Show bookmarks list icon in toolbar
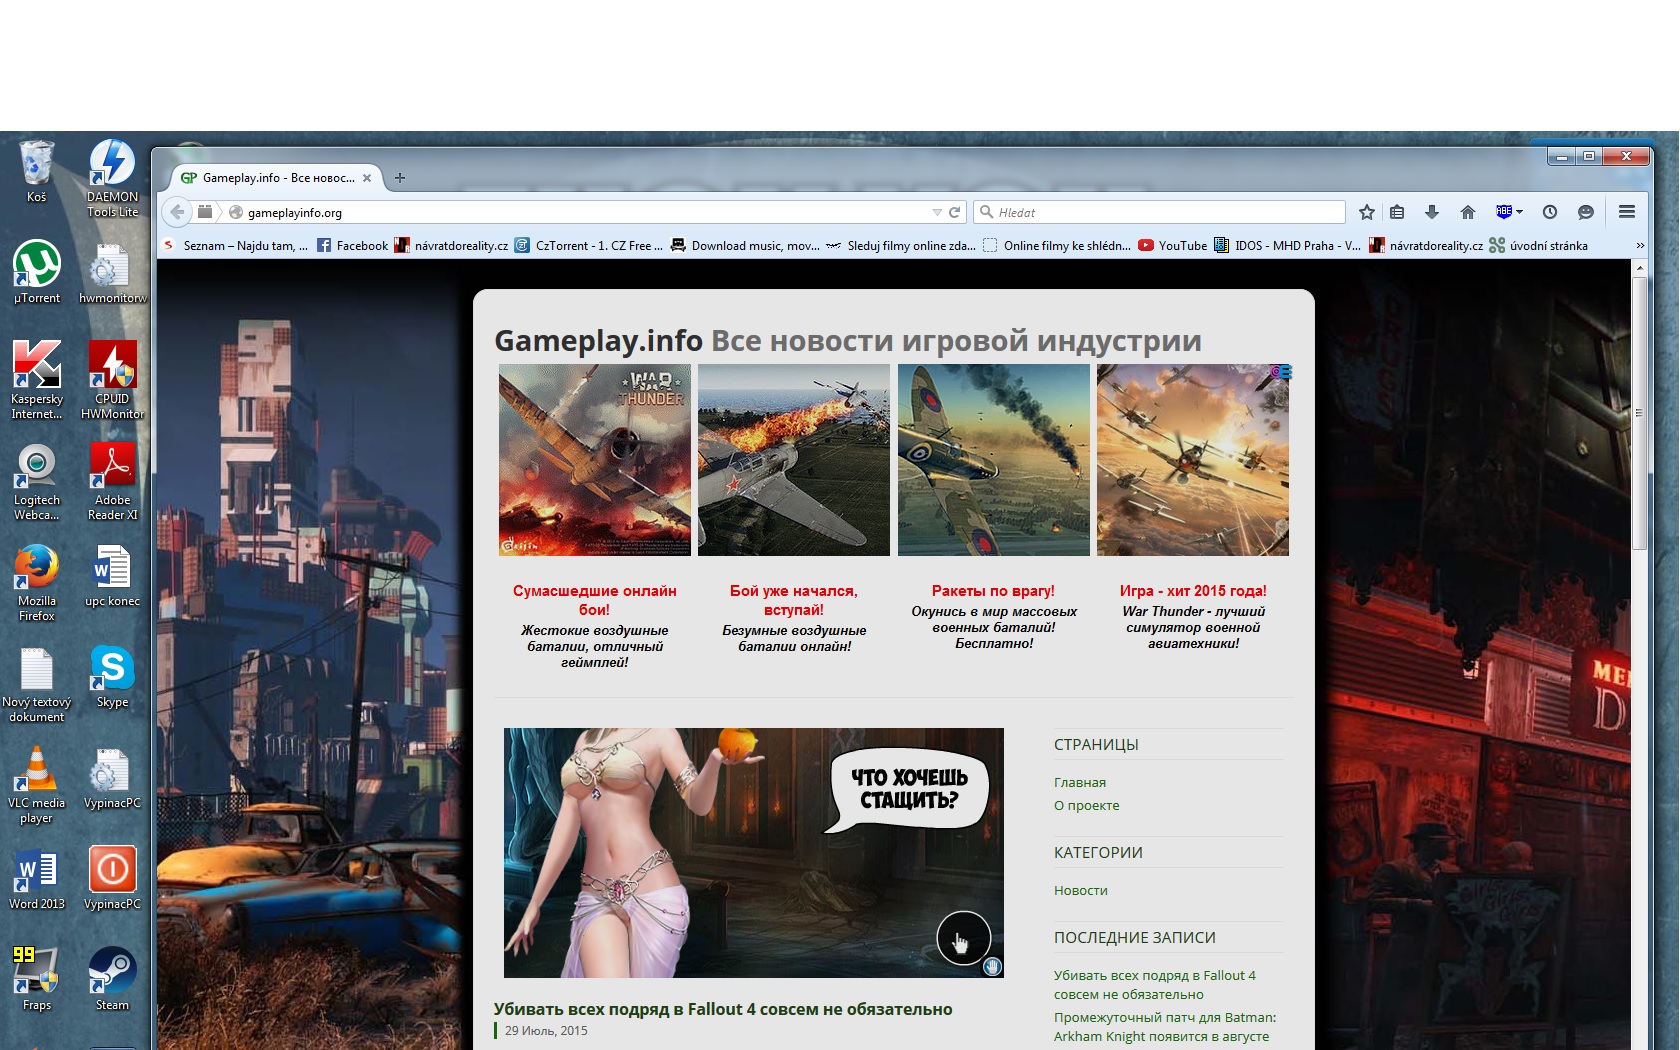Viewport: 1680px width, 1050px height. click(1398, 212)
